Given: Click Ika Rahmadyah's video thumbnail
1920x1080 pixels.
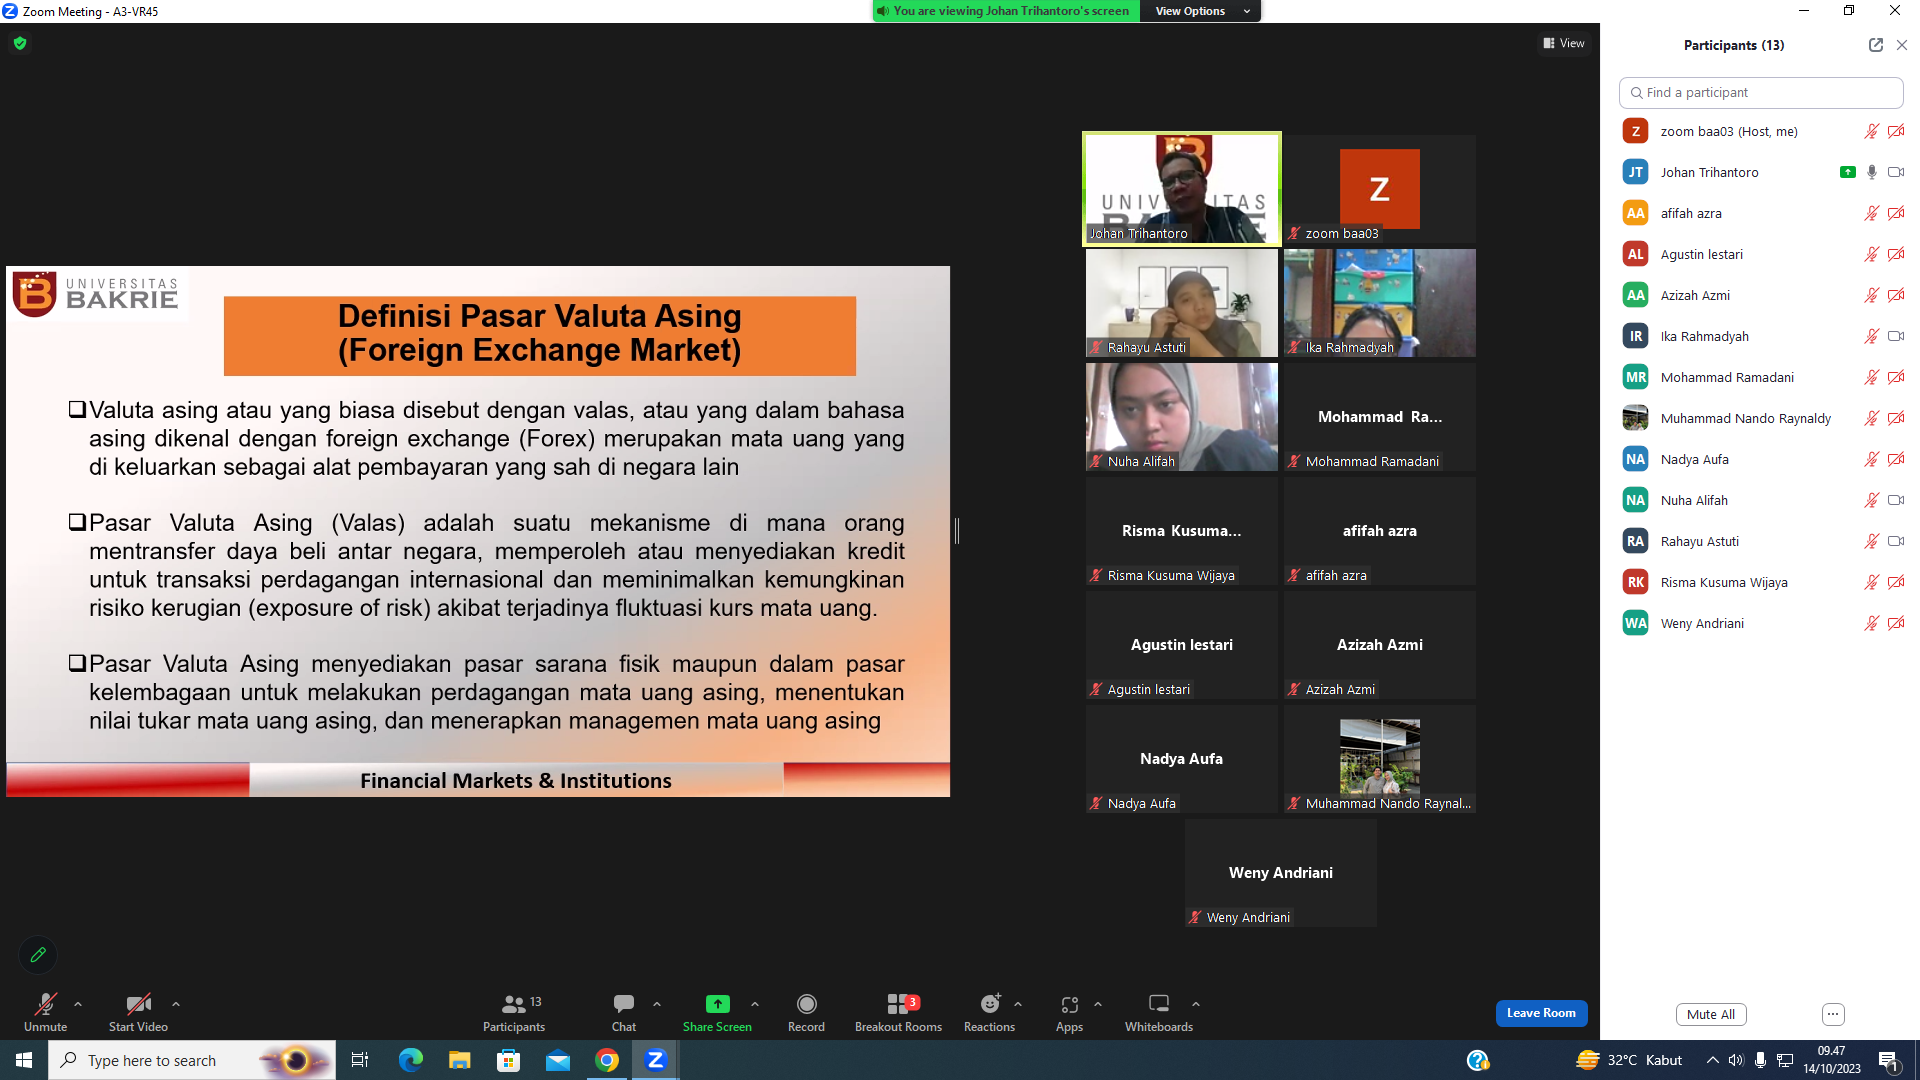Looking at the screenshot, I should [x=1380, y=303].
